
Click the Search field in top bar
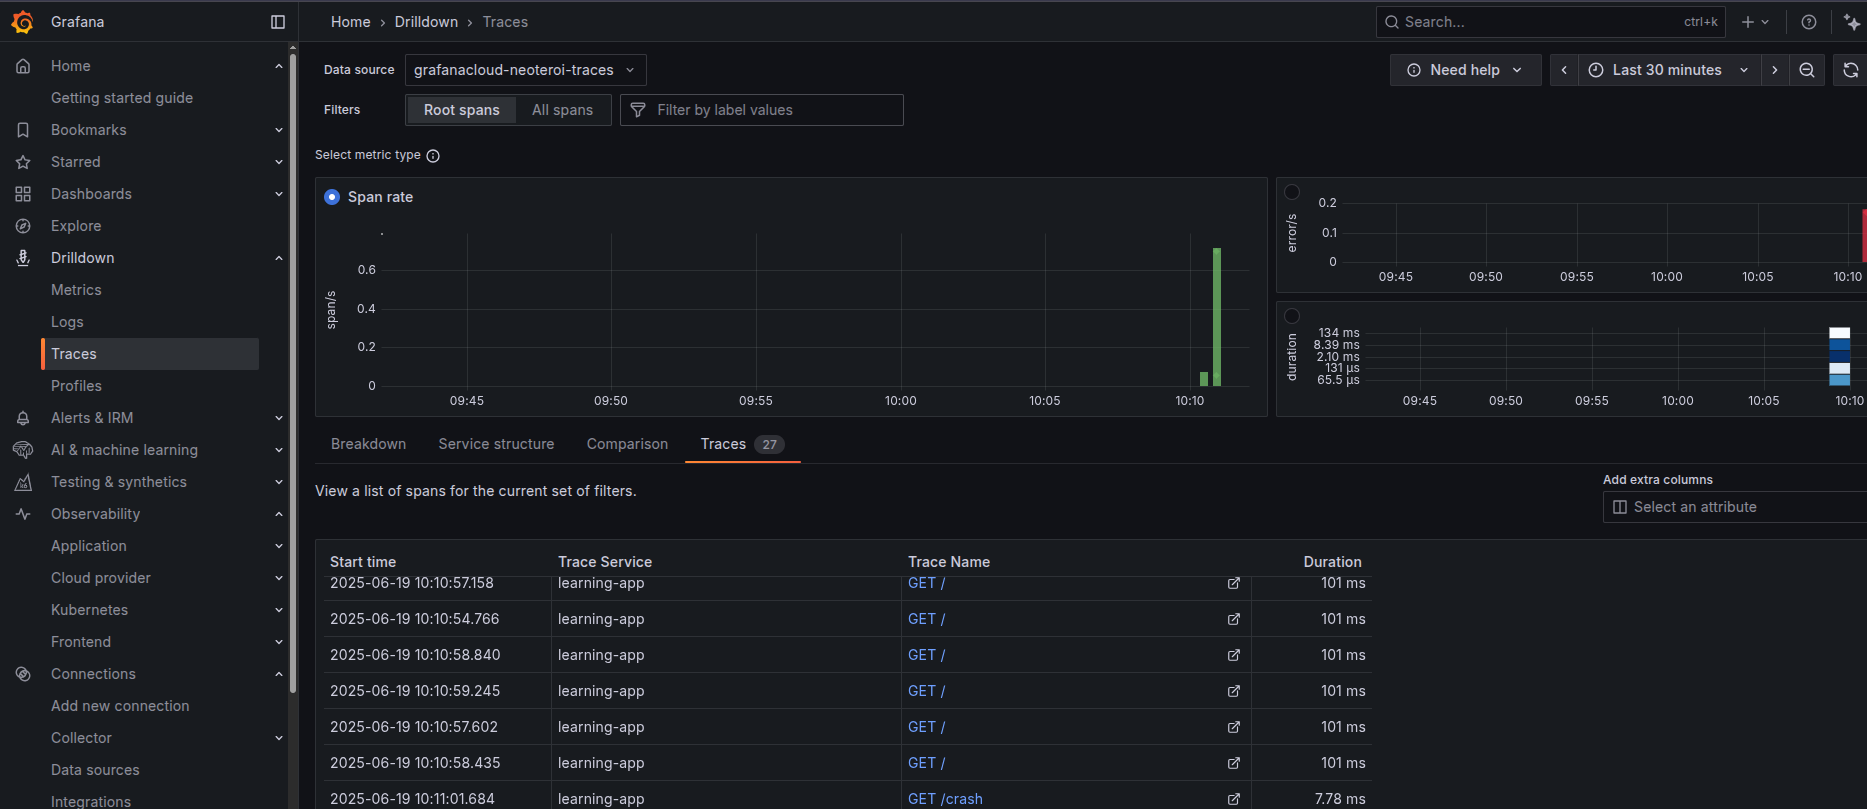coord(1550,22)
